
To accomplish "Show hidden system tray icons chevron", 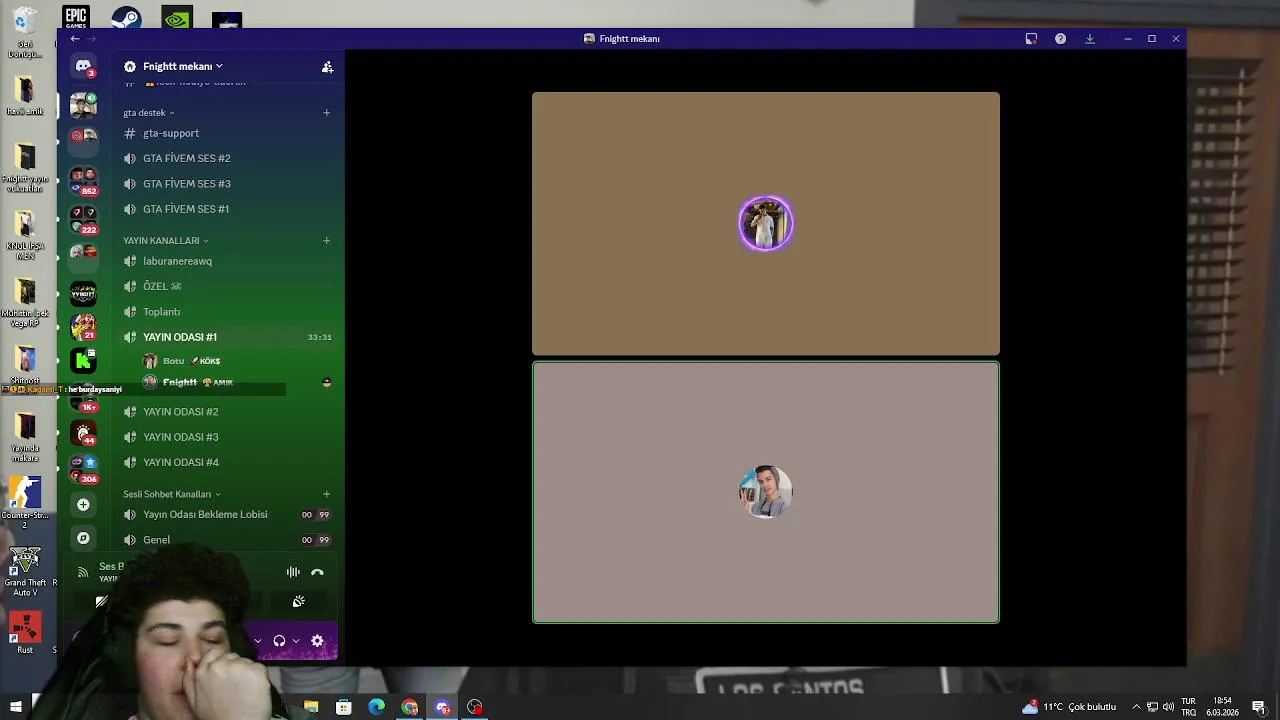I will click(1136, 707).
